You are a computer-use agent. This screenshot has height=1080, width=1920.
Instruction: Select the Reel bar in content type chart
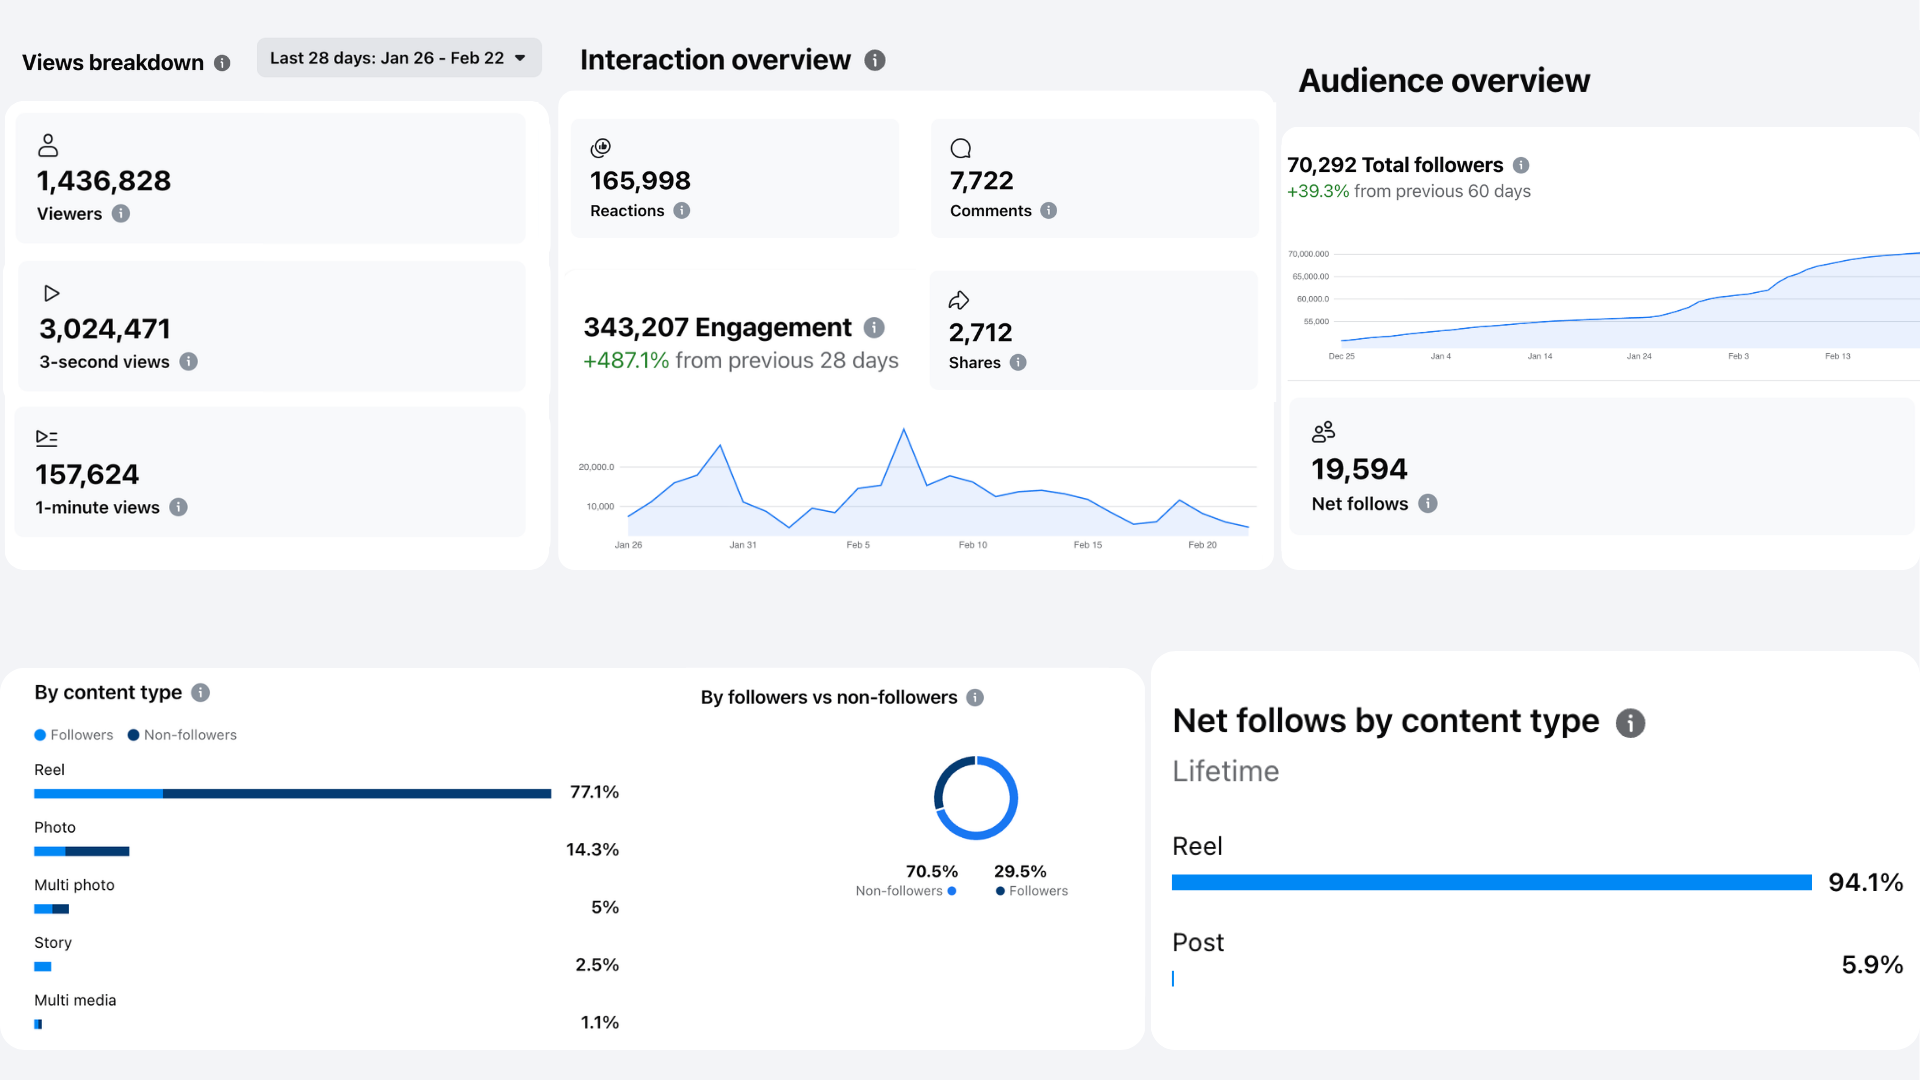pyautogui.click(x=293, y=793)
